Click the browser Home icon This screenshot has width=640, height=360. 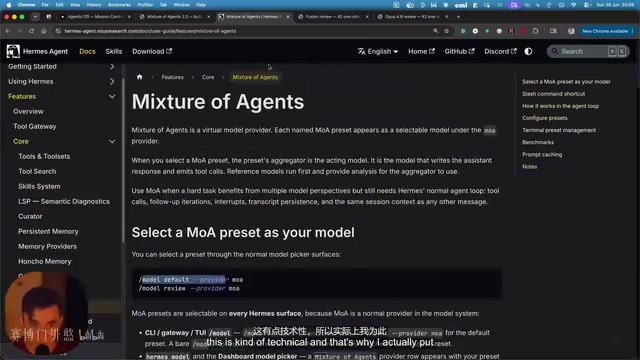tap(44, 31)
